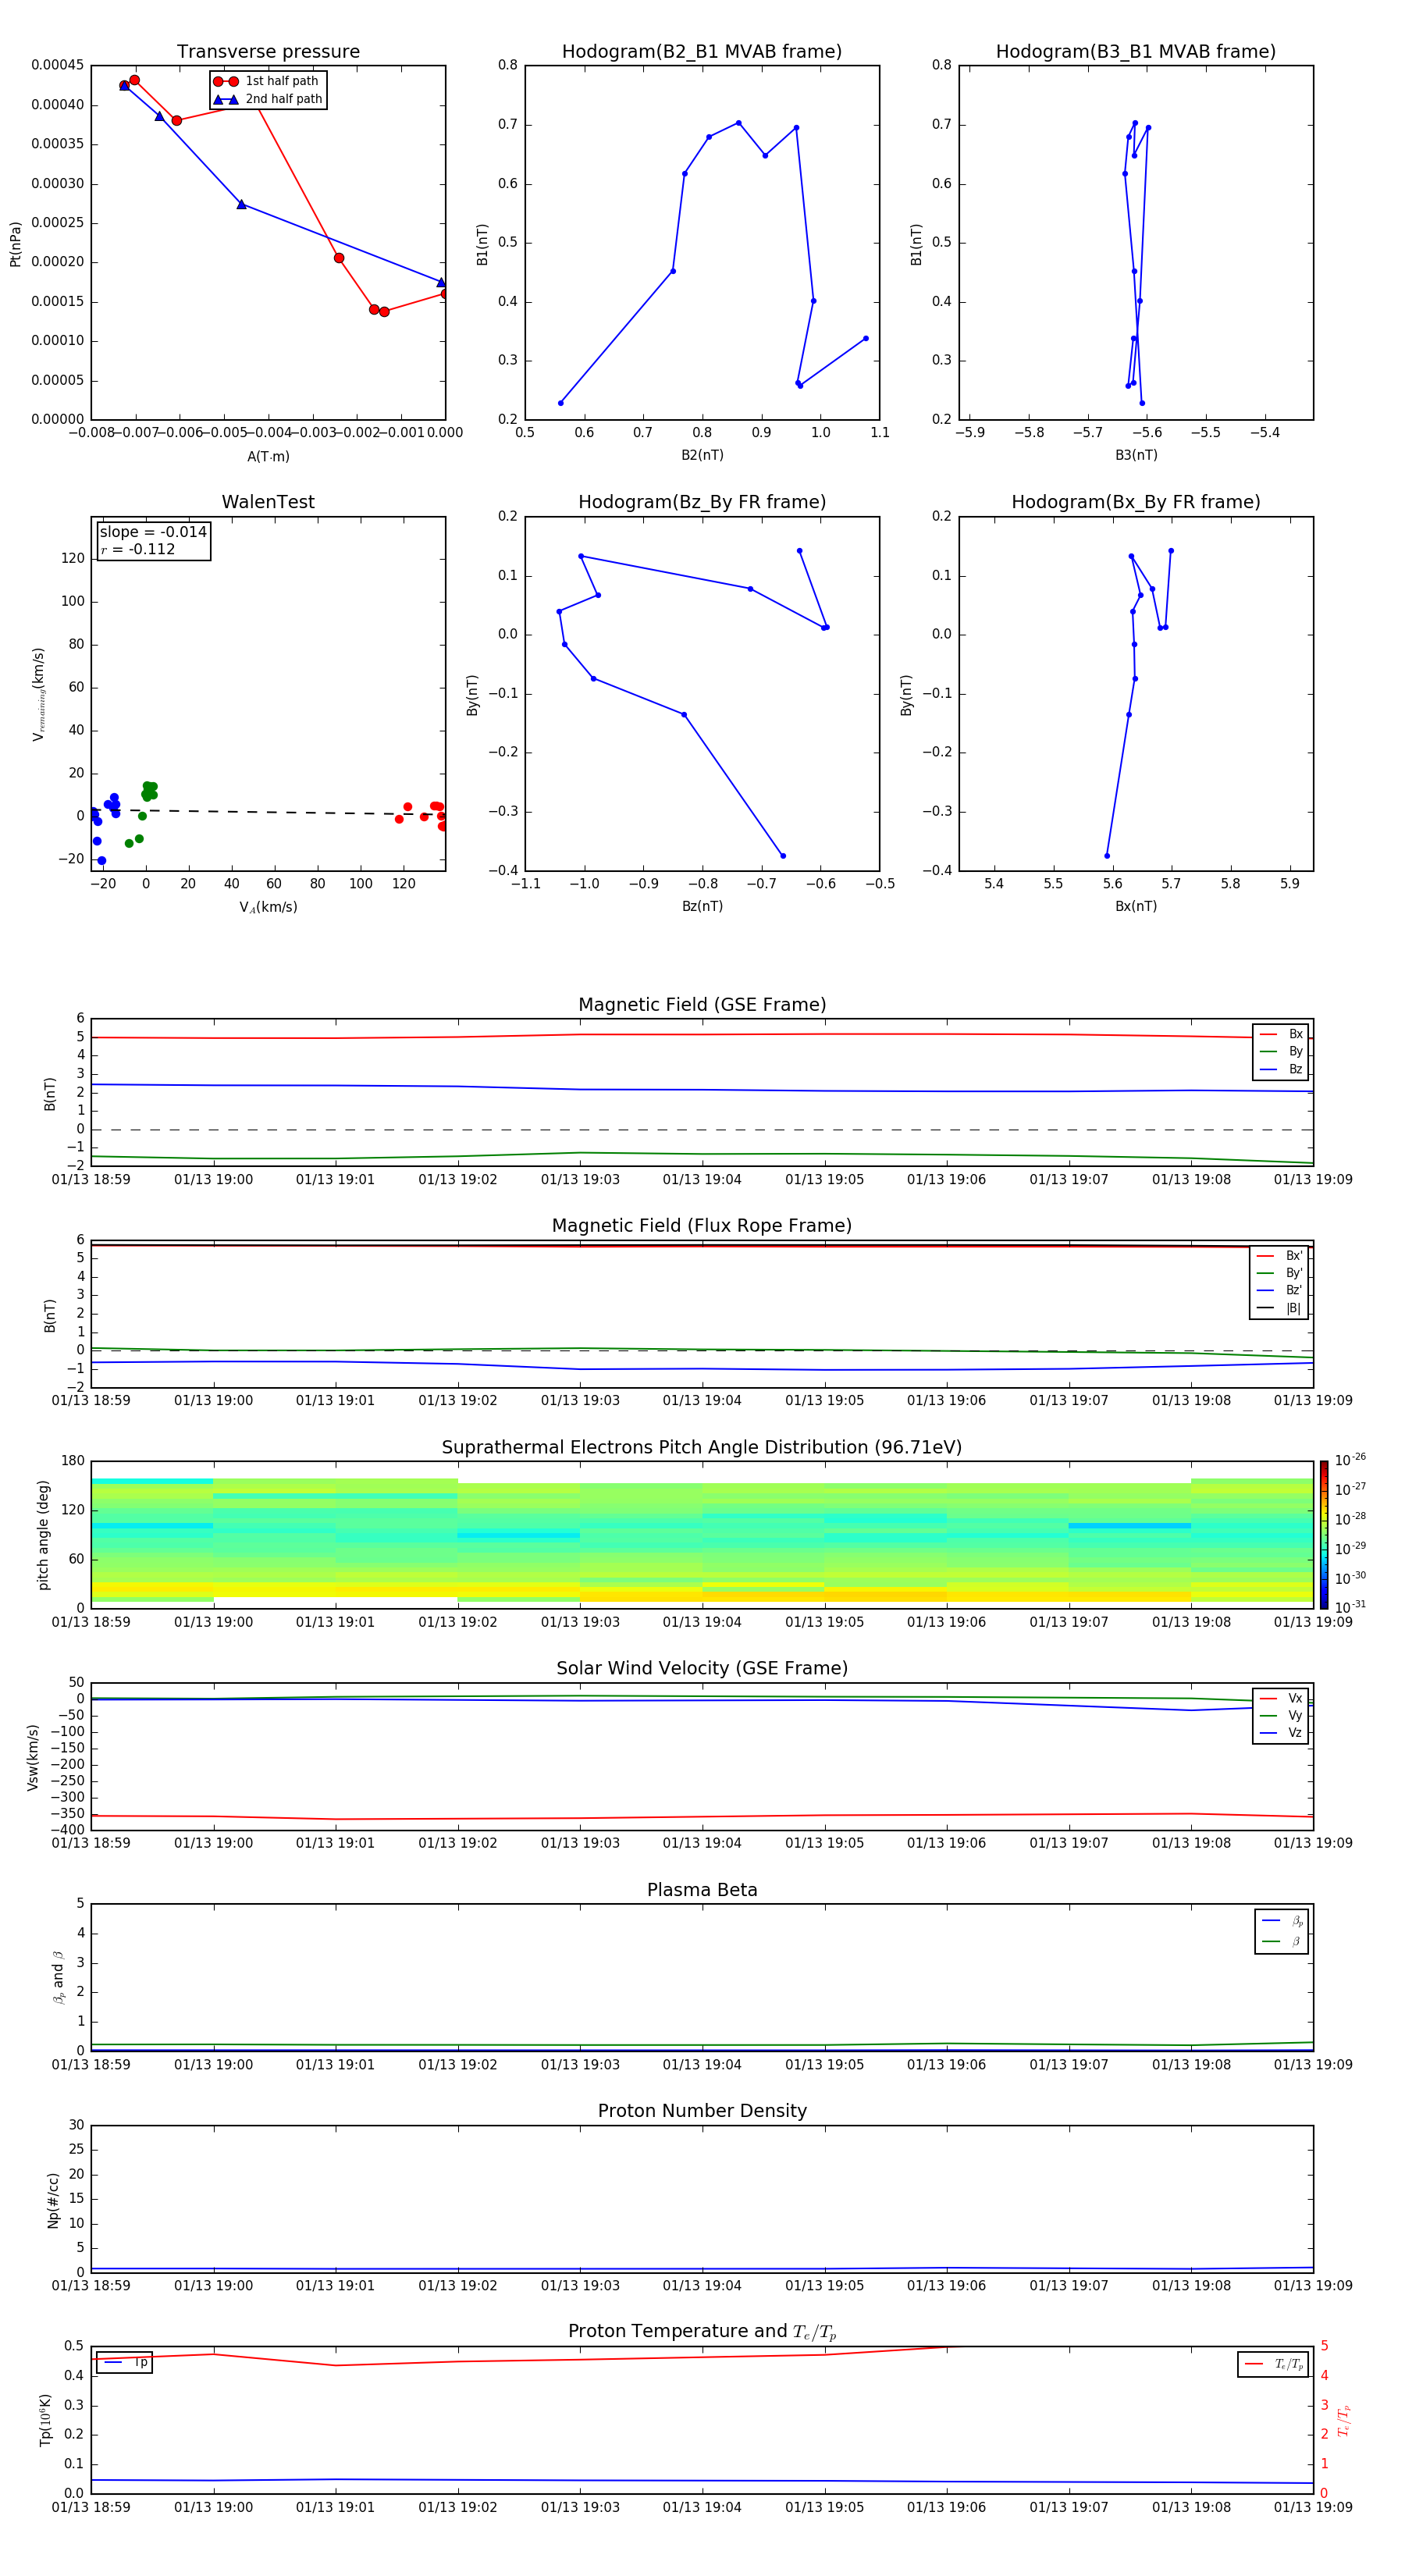Screen dimensions: 1405x2576
Task: Click the Bz(nT) x-axis label
Action: click(701, 906)
